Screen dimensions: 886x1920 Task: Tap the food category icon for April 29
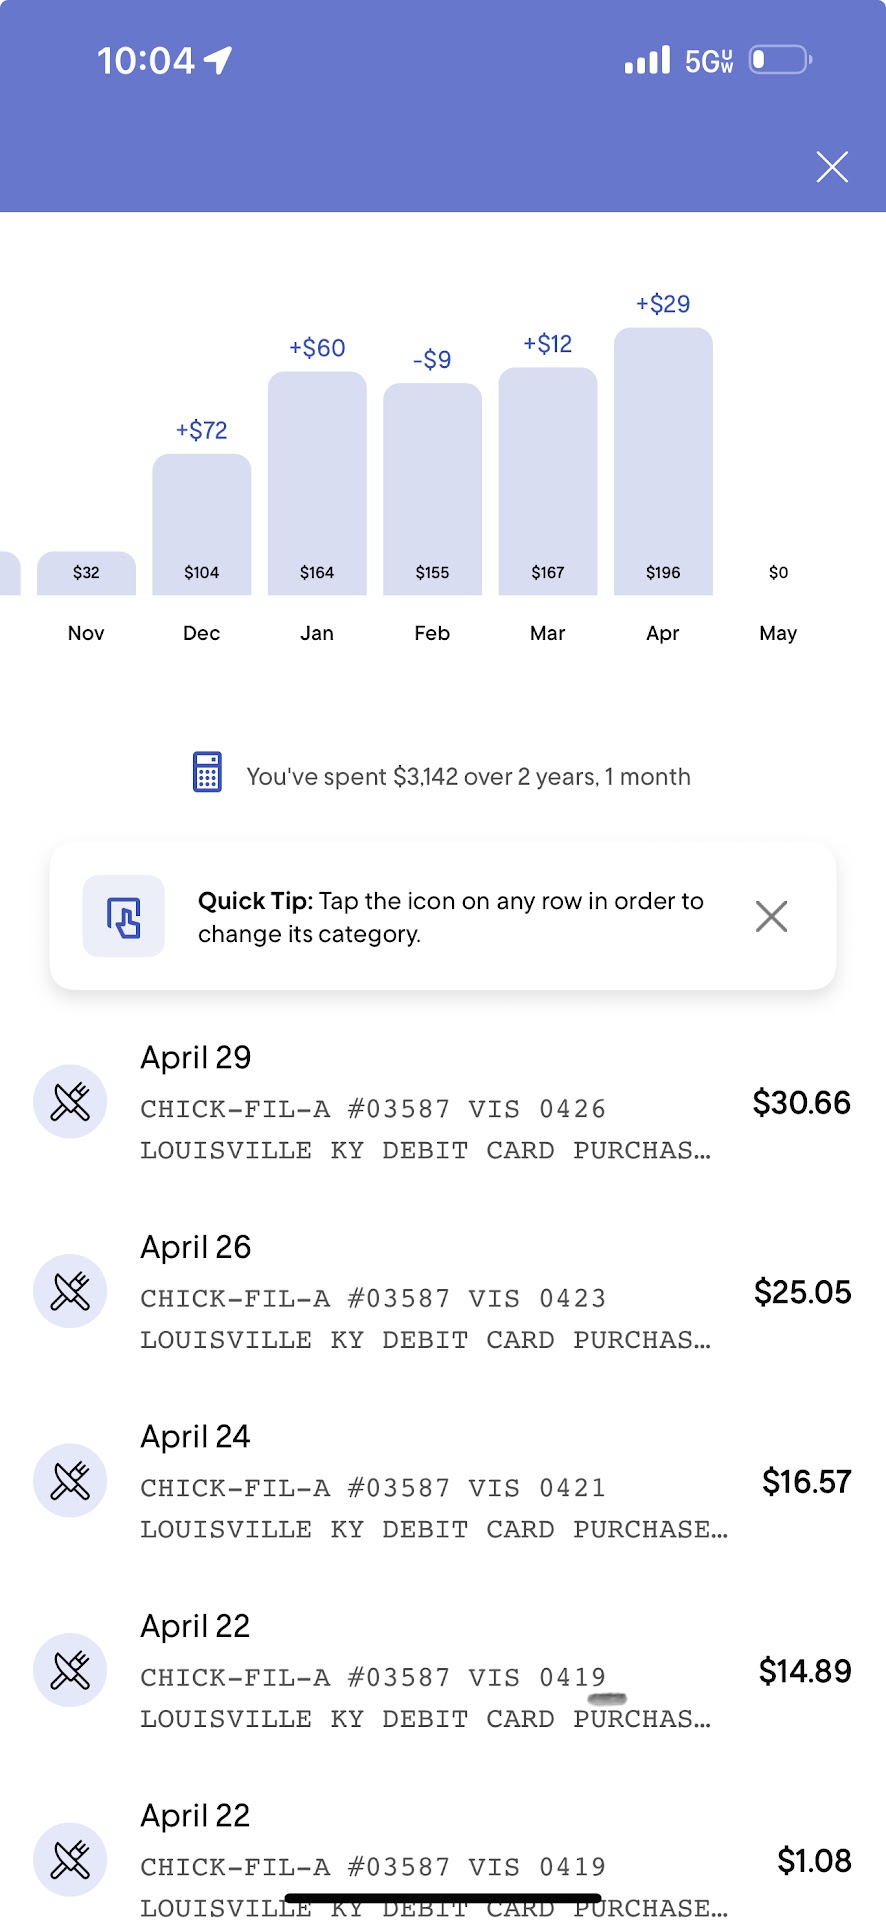[x=70, y=1102]
